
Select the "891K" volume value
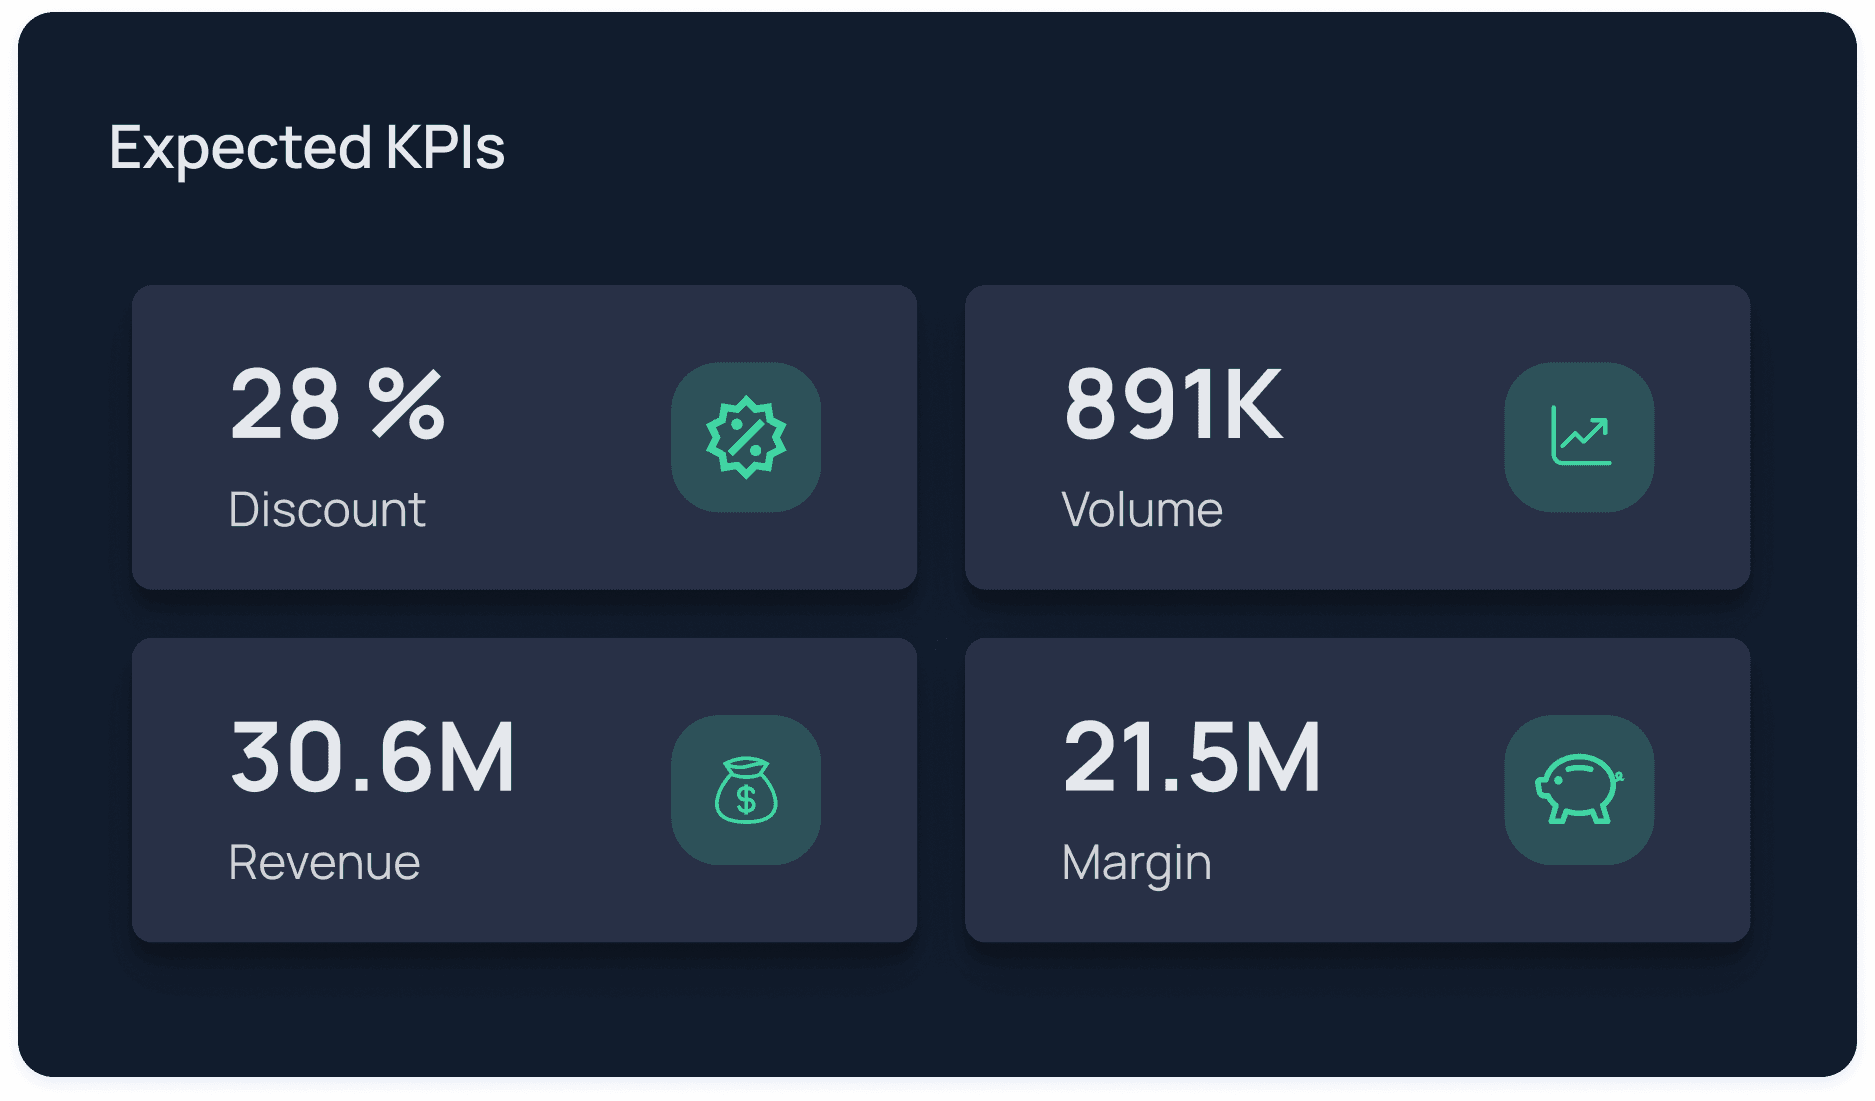tap(1173, 403)
